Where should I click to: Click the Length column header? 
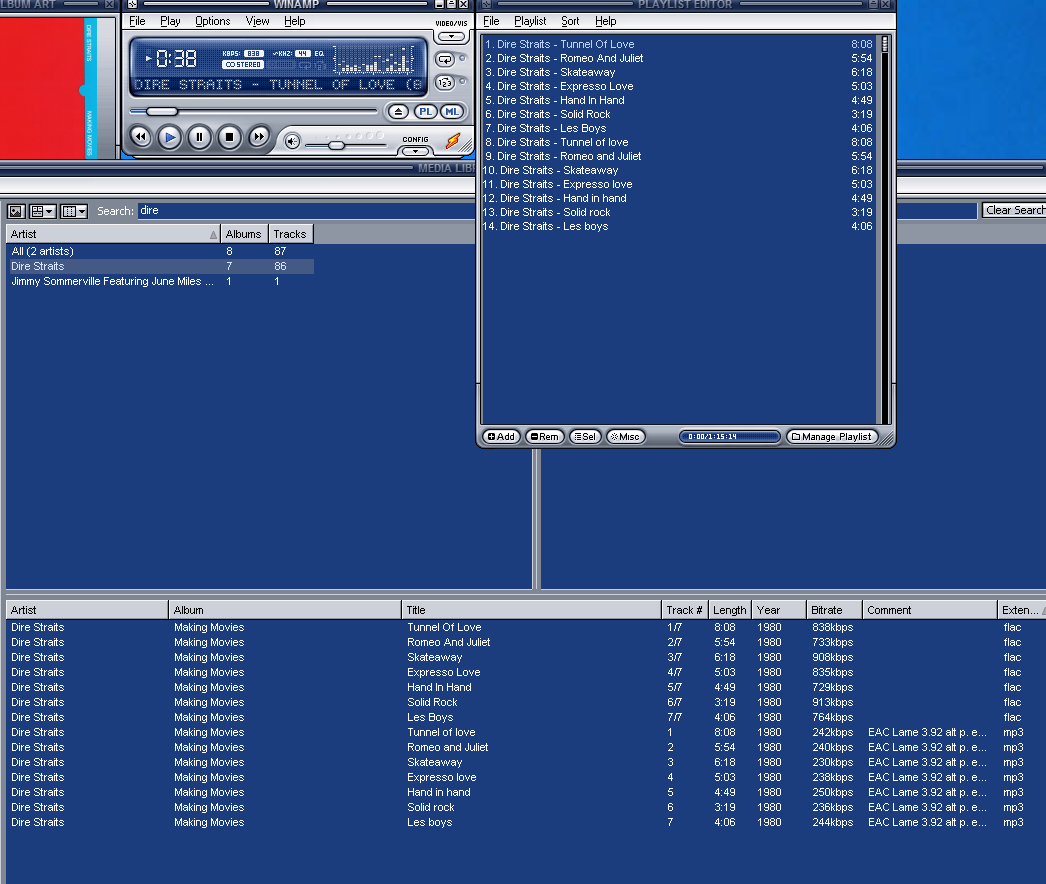730,610
